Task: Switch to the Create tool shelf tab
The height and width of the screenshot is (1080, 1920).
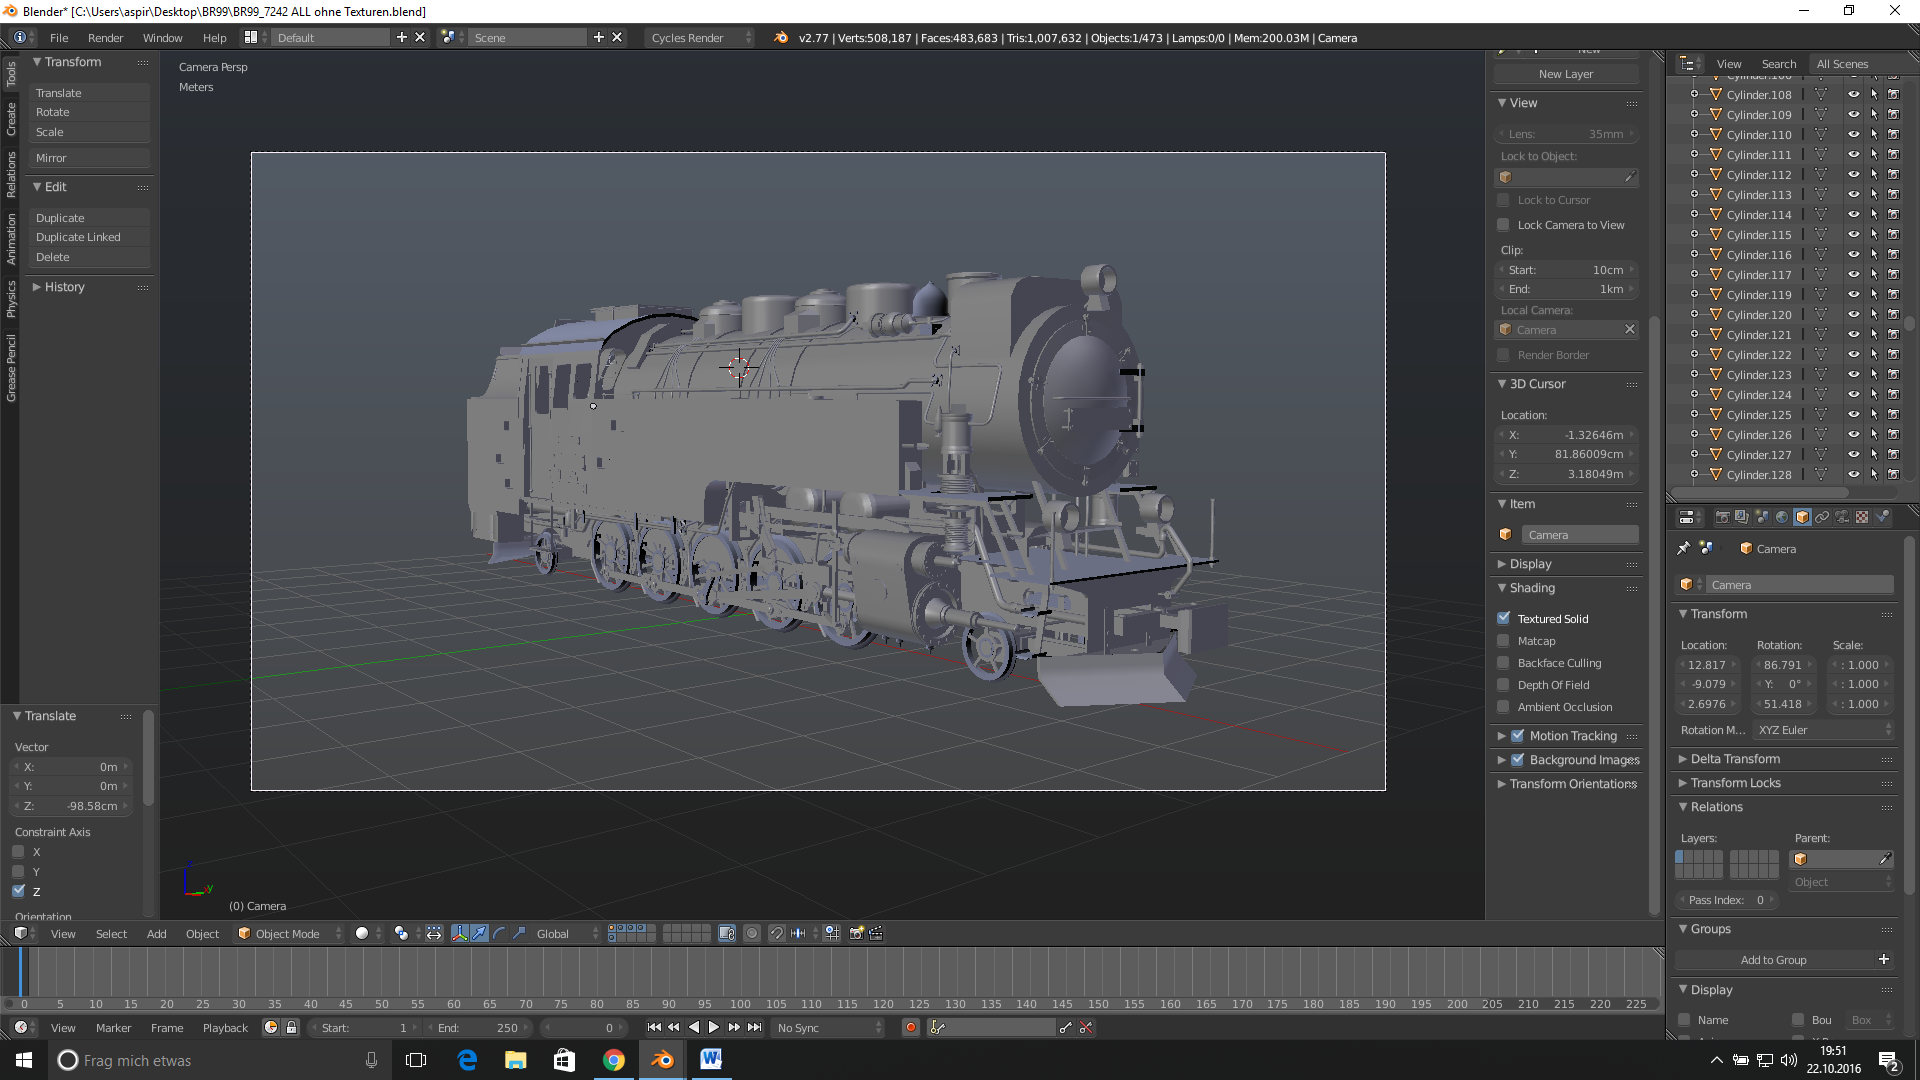Action: click(x=11, y=119)
